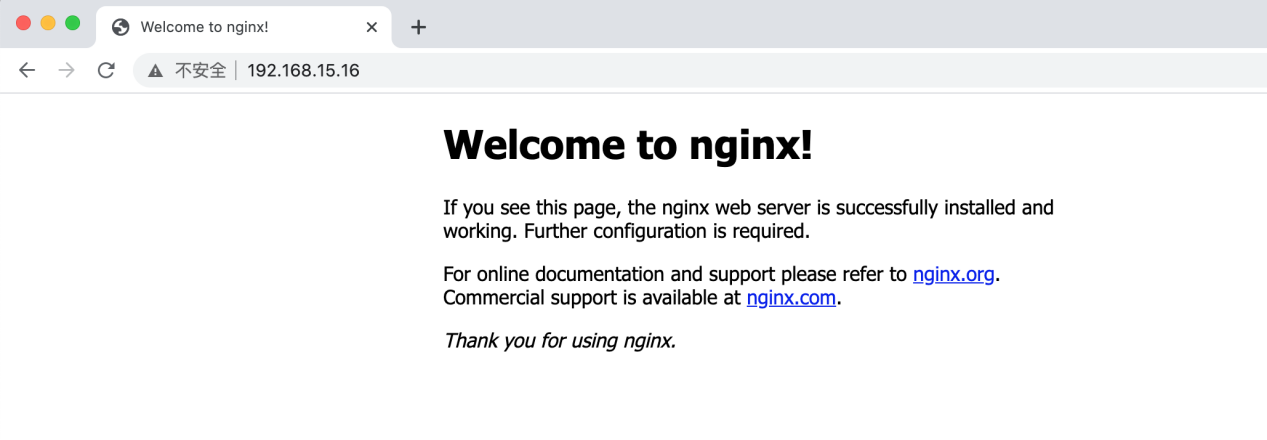Open the nginx.org link
The image size is (1267, 440).
[x=953, y=274]
